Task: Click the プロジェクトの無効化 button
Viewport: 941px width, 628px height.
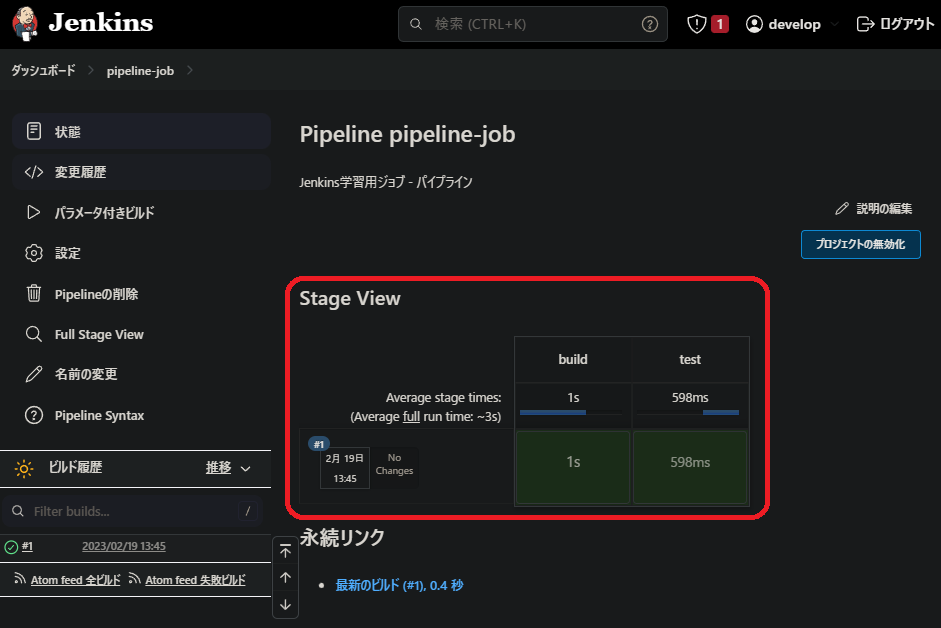Action: click(x=861, y=244)
